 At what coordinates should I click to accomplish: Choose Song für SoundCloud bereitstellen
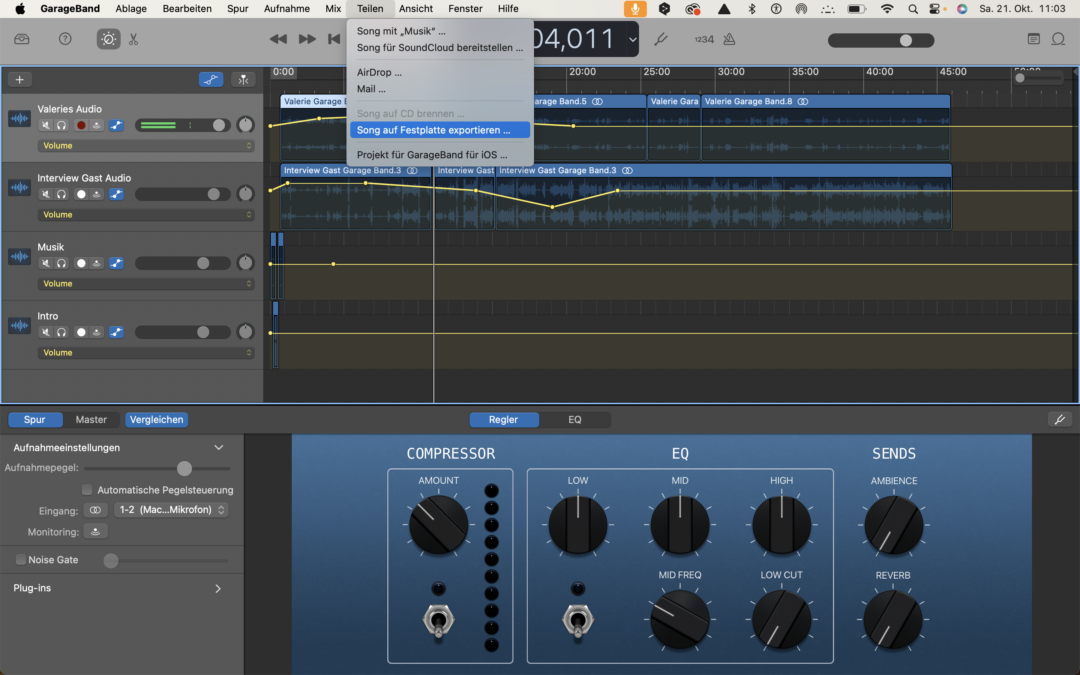(439, 48)
